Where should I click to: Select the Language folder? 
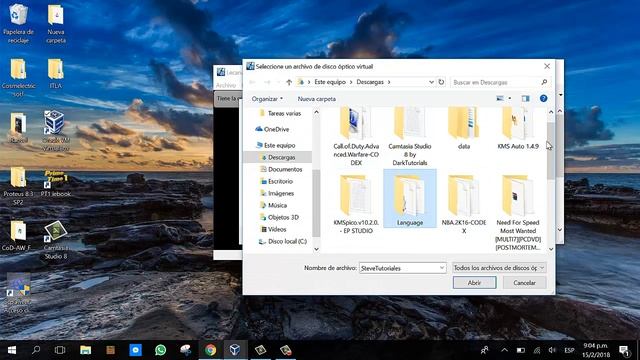point(410,199)
